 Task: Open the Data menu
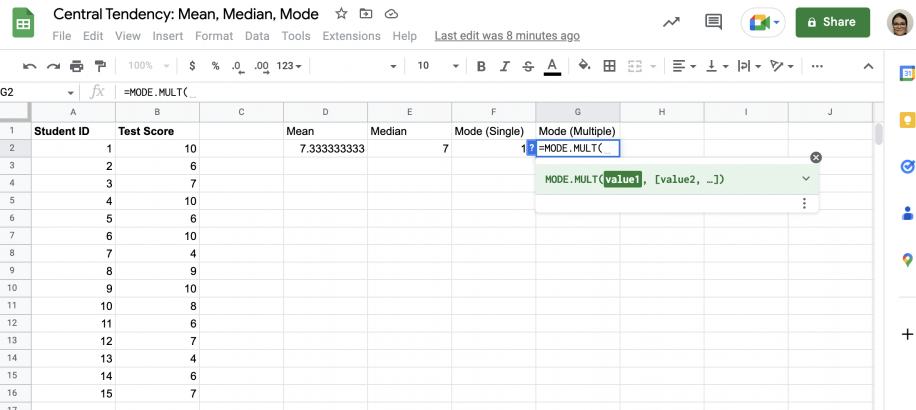[x=257, y=36]
